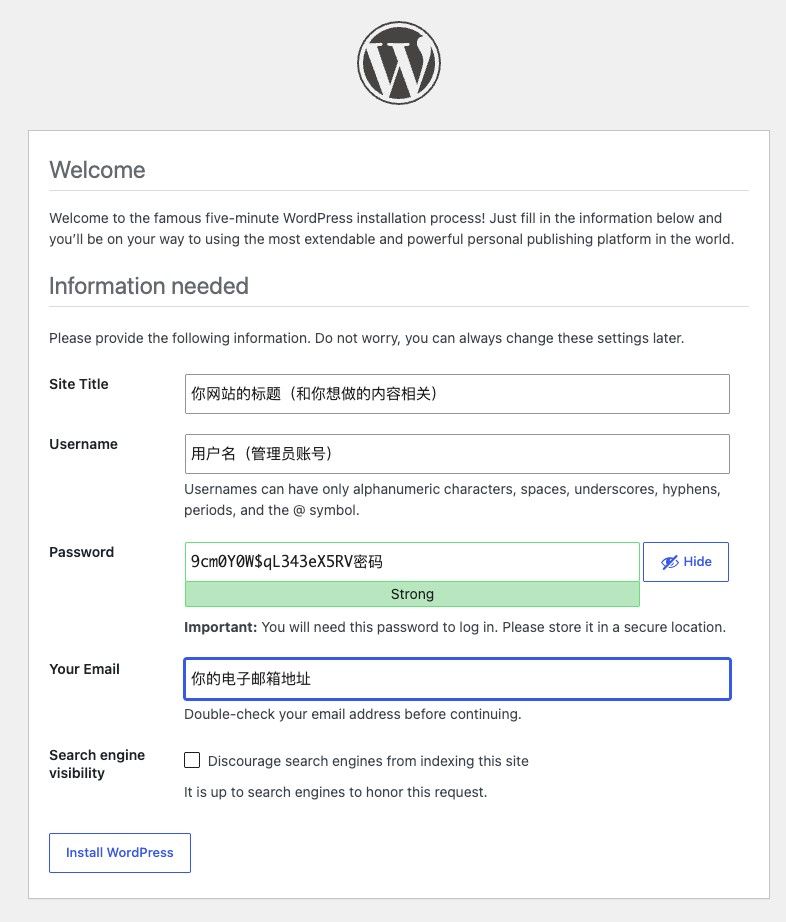The width and height of the screenshot is (786, 922).
Task: Click the Double-check your email hint text
Action: 353,714
